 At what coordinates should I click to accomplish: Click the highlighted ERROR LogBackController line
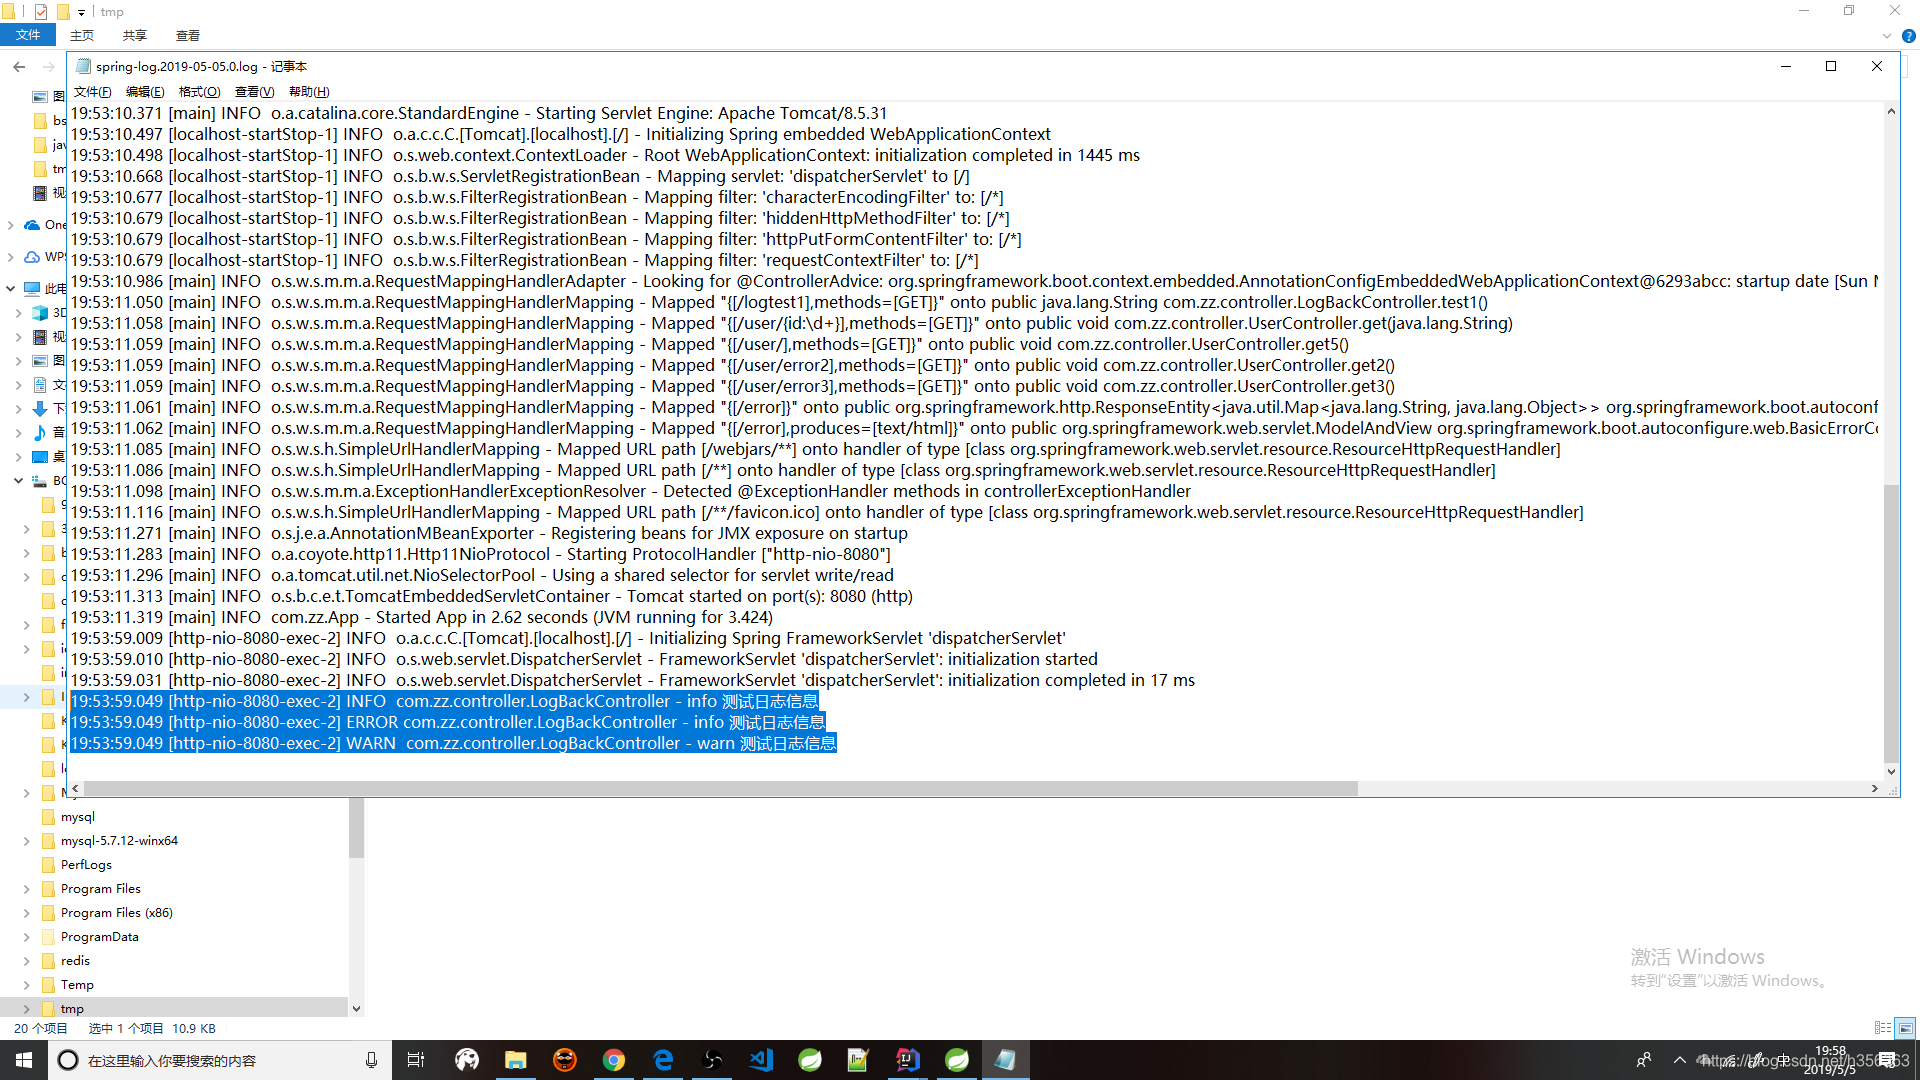click(x=448, y=722)
